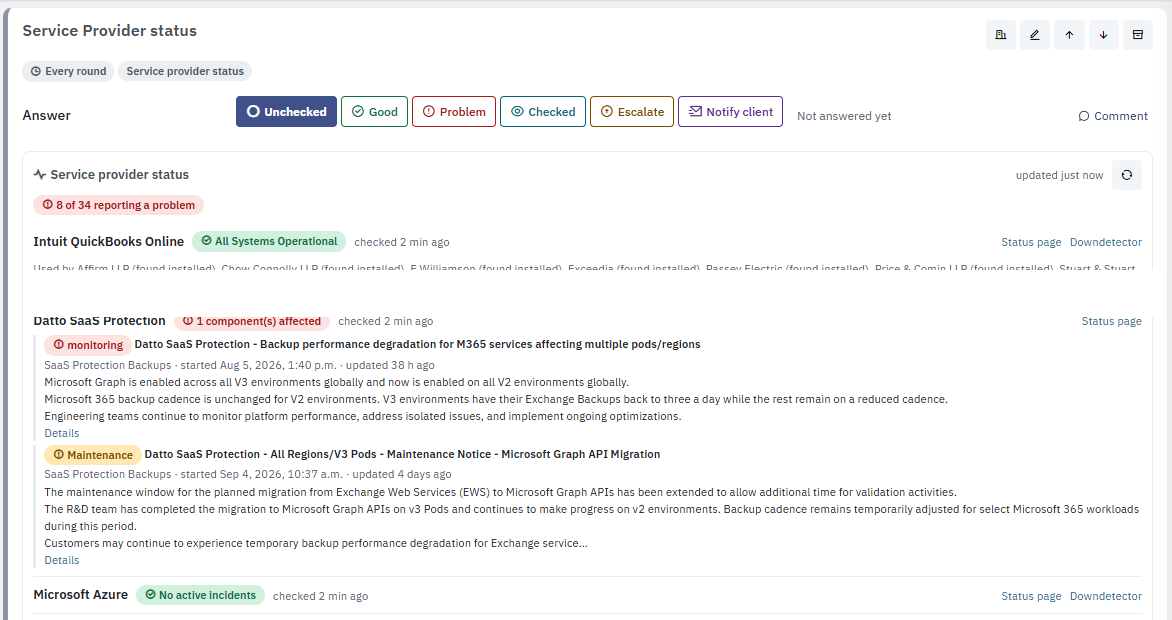Click the No active incidents badge
This screenshot has width=1172, height=620.
tap(200, 595)
